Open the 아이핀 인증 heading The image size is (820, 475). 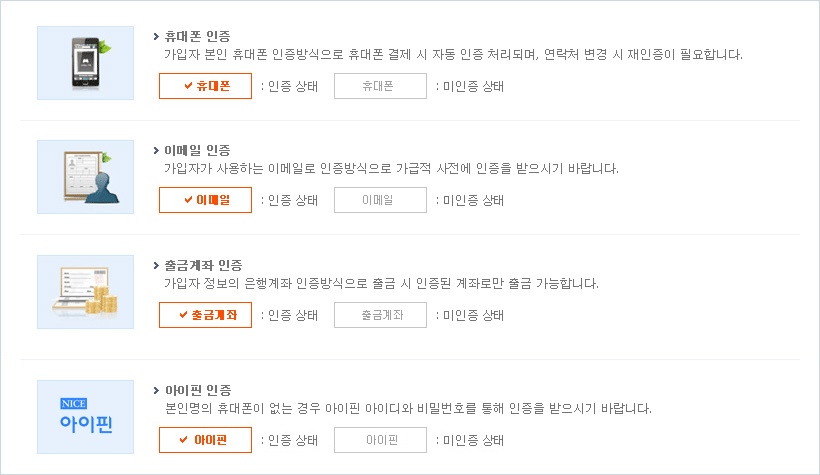[197, 390]
